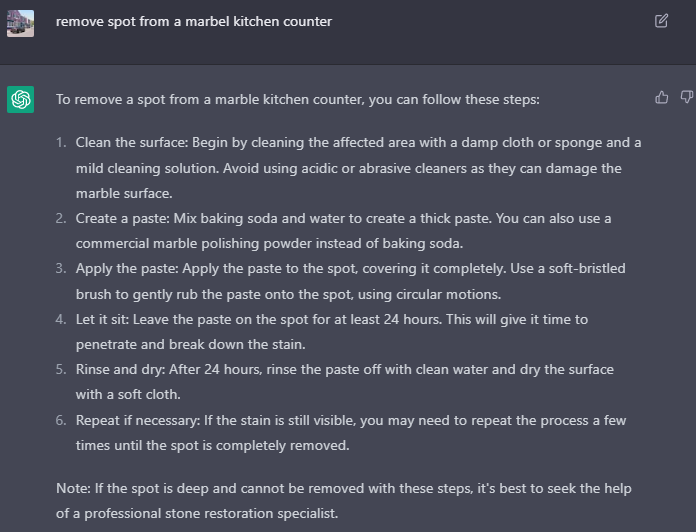696x532 pixels.
Task: Click the list number '6.' marker
Action: click(61, 420)
